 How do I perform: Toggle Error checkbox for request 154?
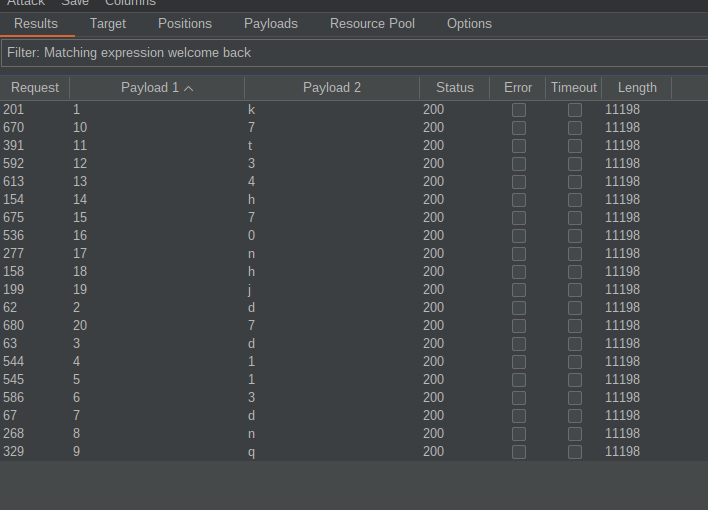tap(519, 200)
